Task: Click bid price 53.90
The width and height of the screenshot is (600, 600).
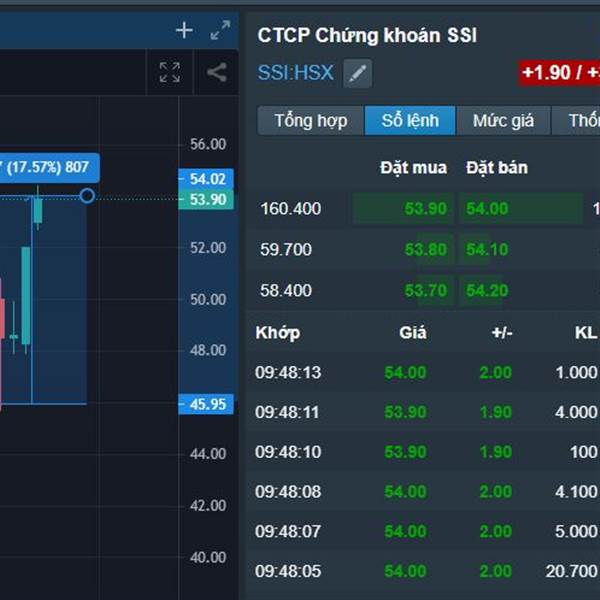Action: (426, 209)
